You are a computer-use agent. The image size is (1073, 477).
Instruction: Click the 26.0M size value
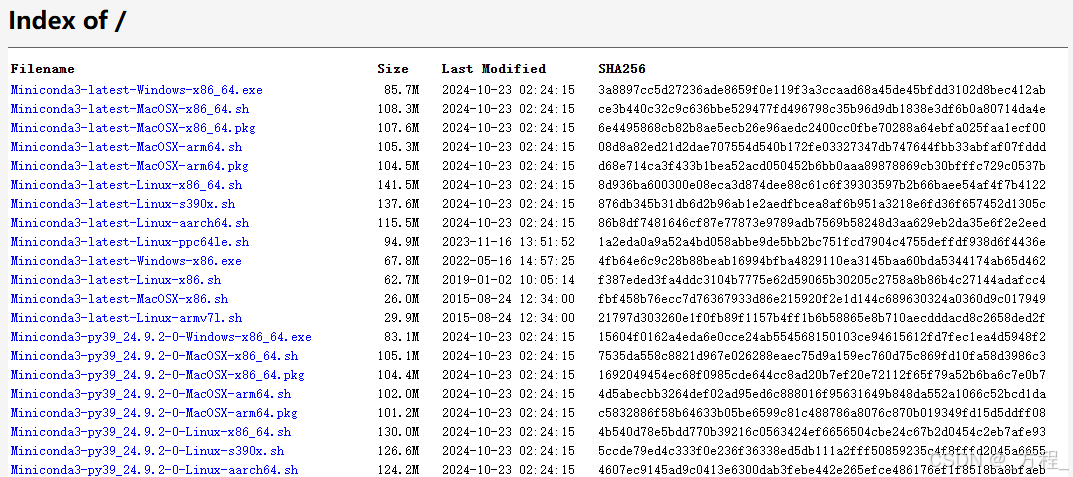(402, 299)
